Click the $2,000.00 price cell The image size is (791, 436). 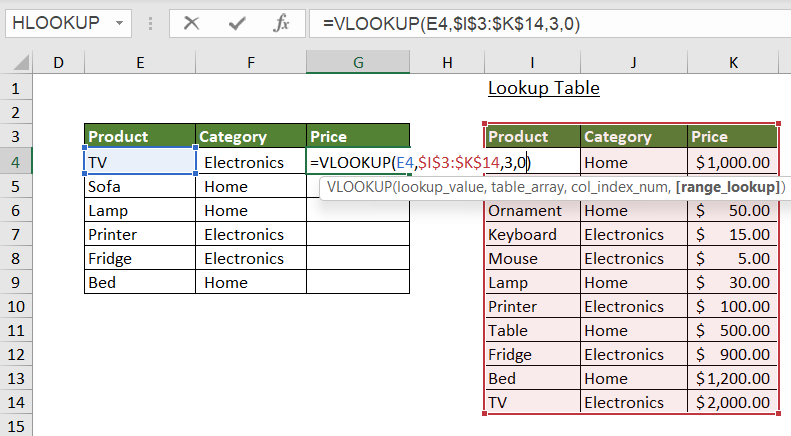pos(732,402)
